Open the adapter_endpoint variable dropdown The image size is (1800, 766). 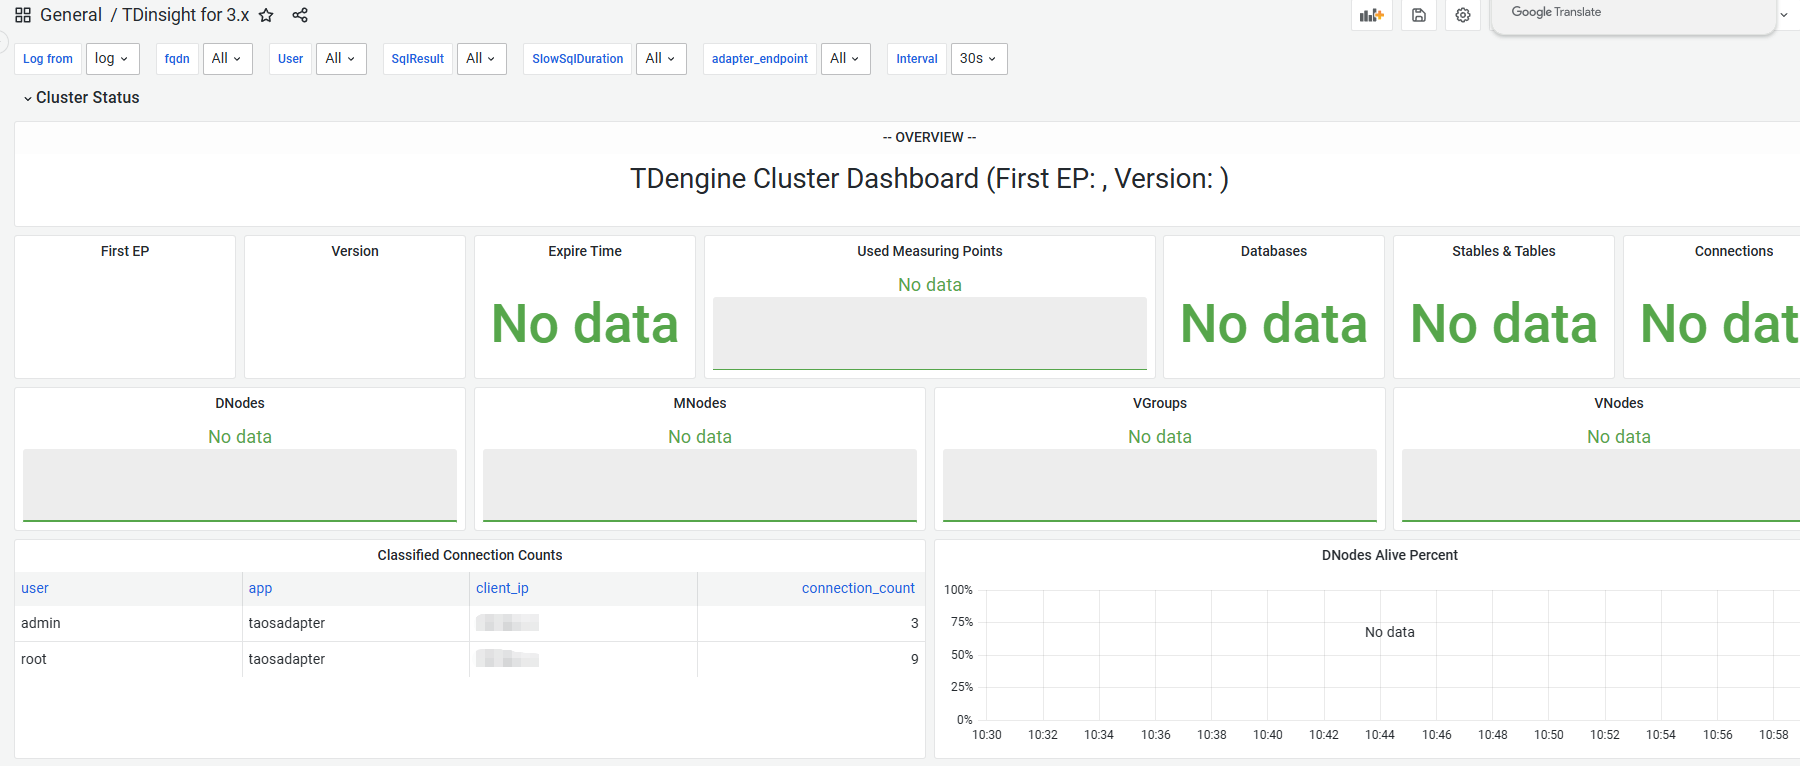[x=845, y=59]
